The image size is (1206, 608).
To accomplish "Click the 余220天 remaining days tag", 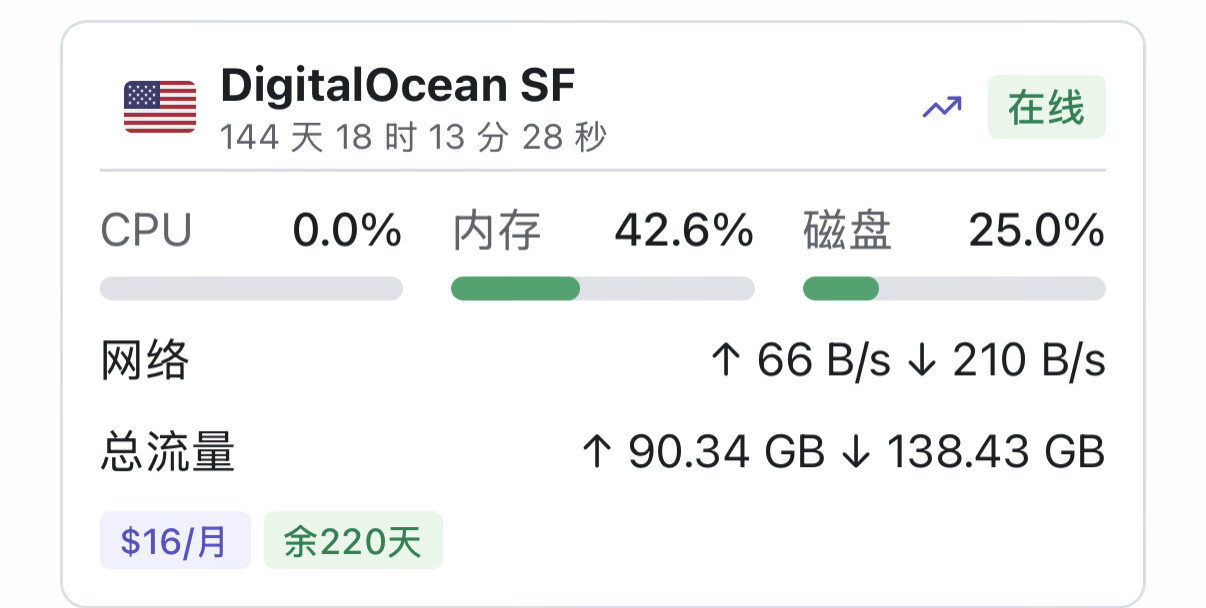I will pos(353,541).
